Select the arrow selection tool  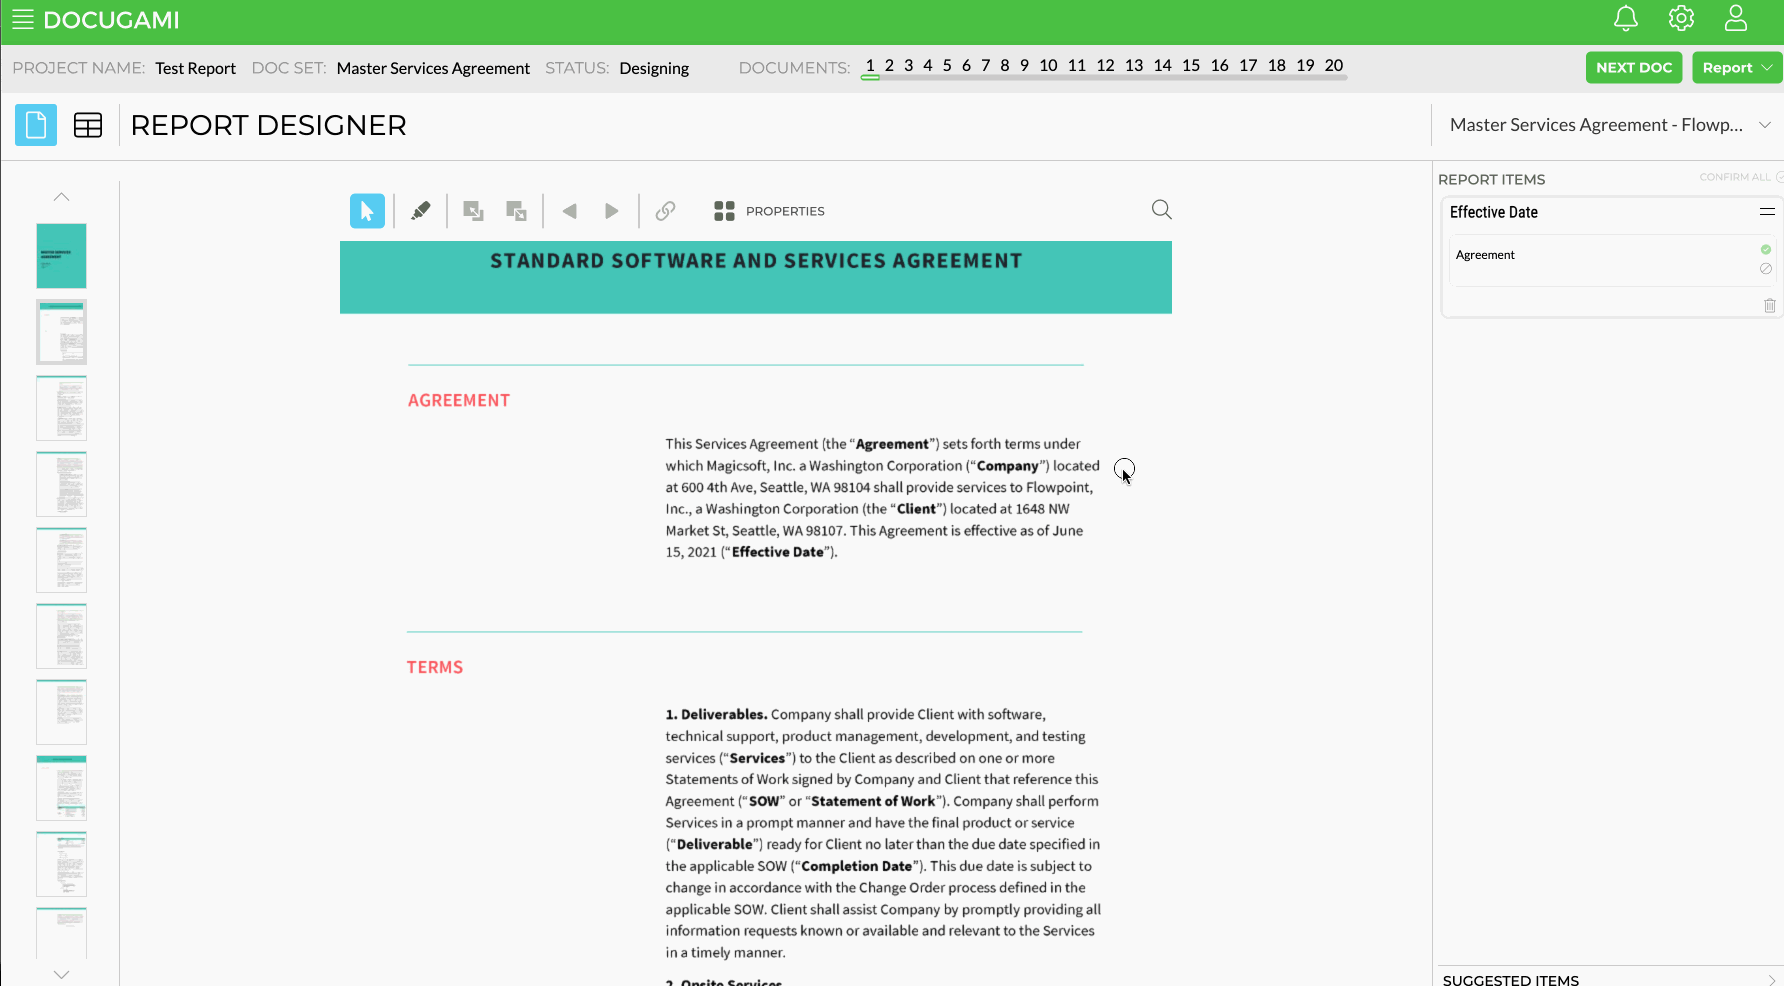tap(367, 210)
